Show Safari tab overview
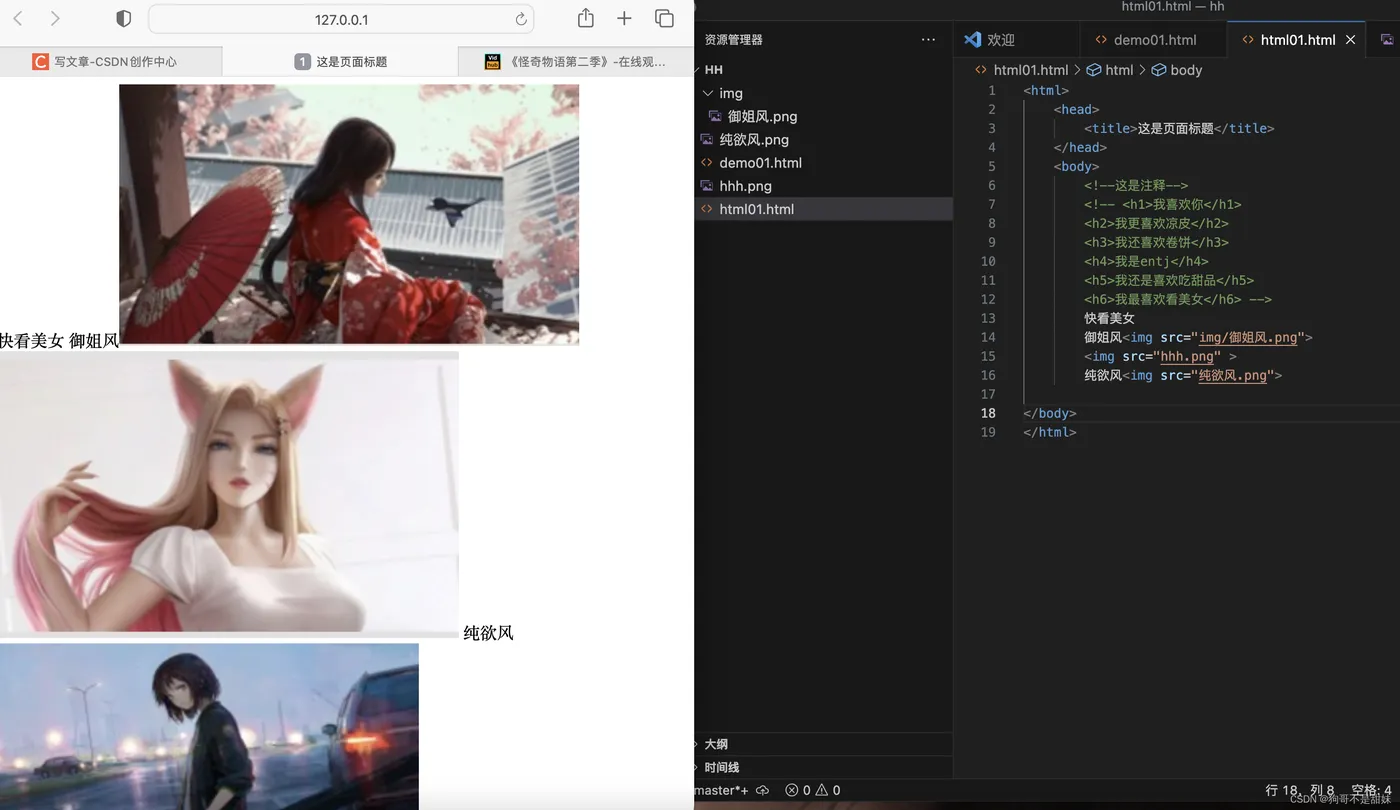Screen dimensions: 1400x810 (x=664, y=18)
